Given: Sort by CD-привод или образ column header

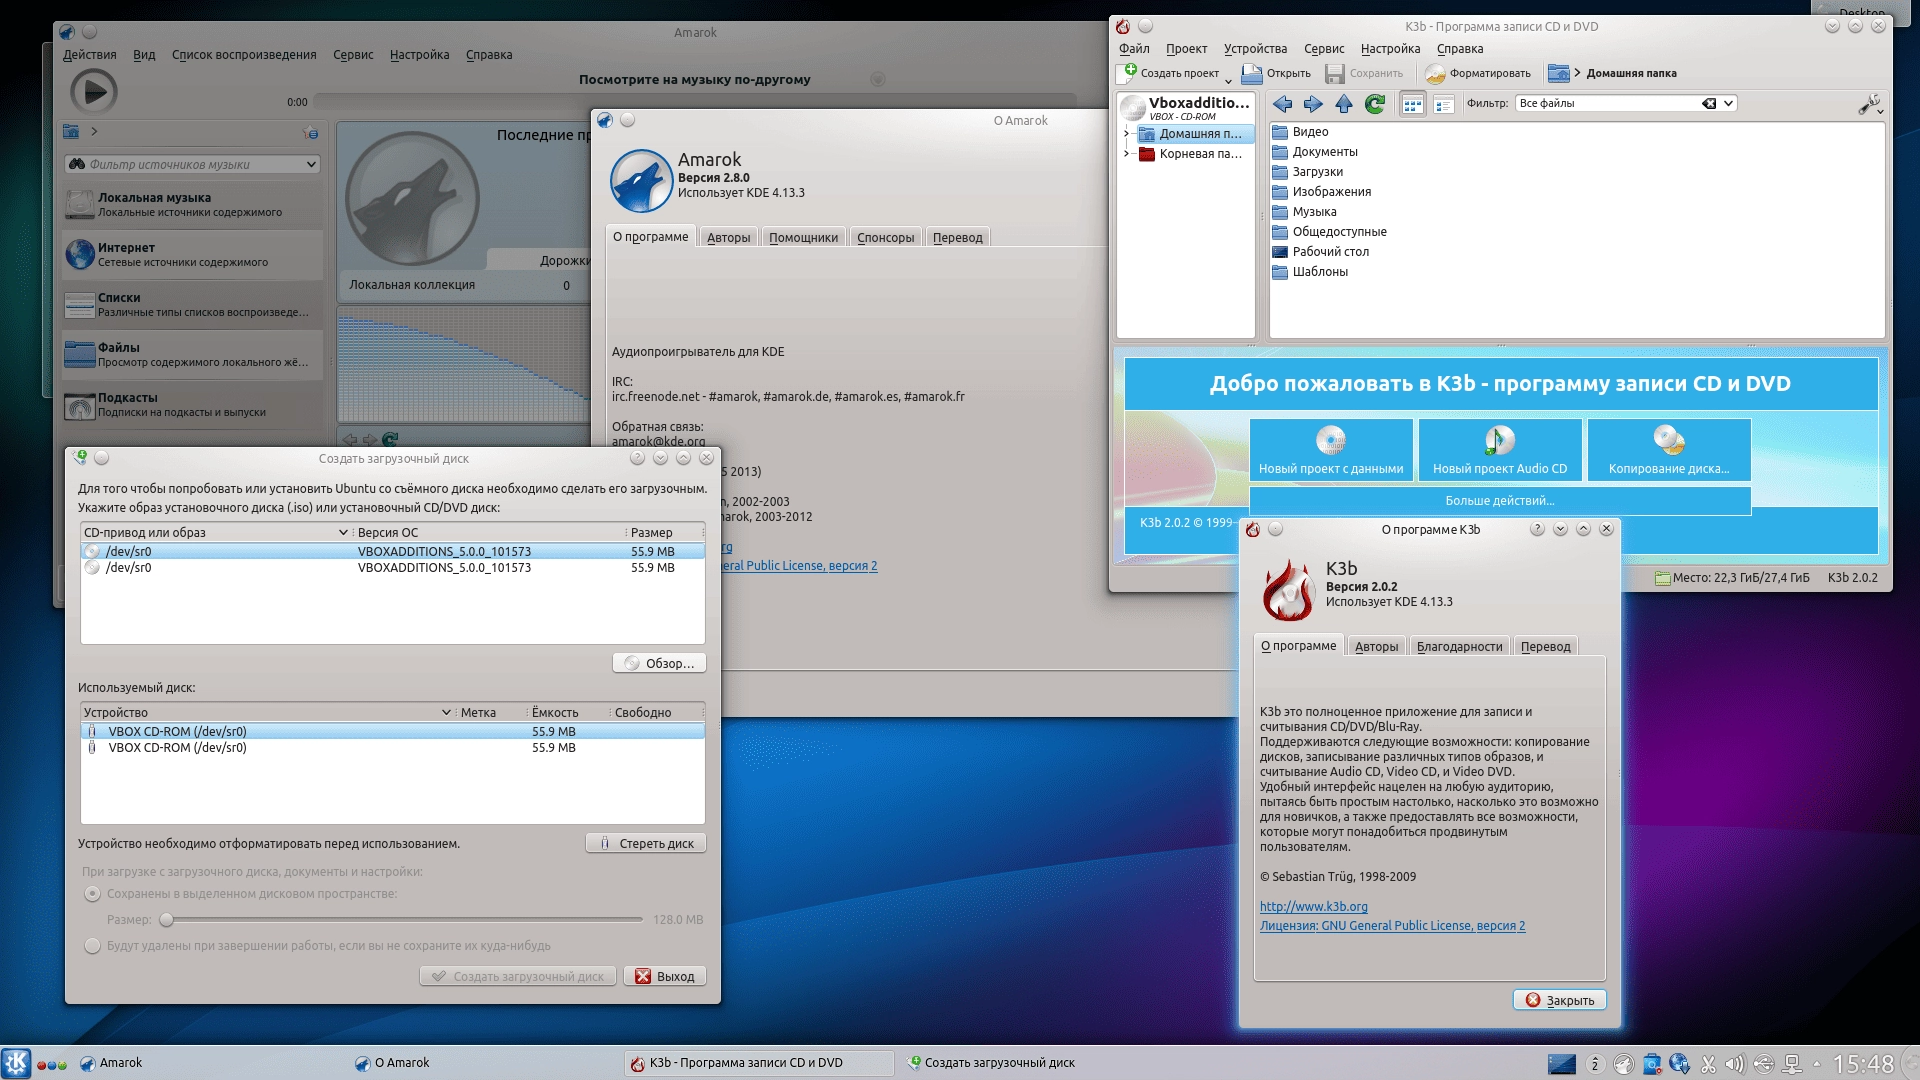Looking at the screenshot, I should (x=215, y=533).
